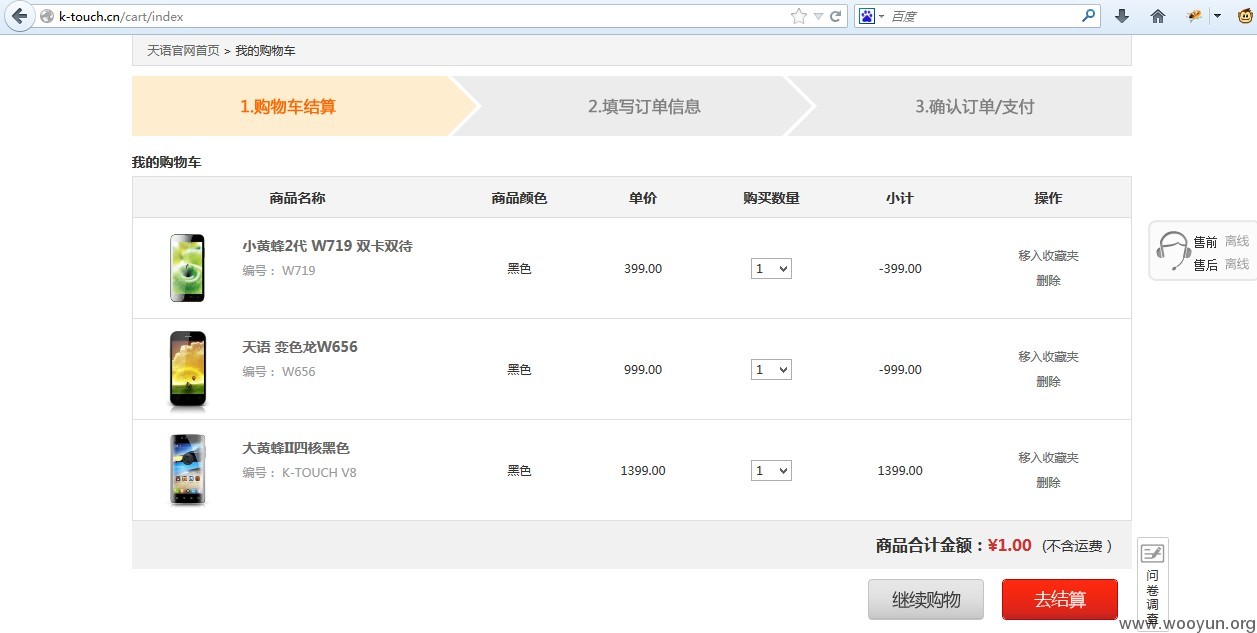Click the 购买数量 column header
This screenshot has width=1257, height=633.
pyautogui.click(x=771, y=198)
